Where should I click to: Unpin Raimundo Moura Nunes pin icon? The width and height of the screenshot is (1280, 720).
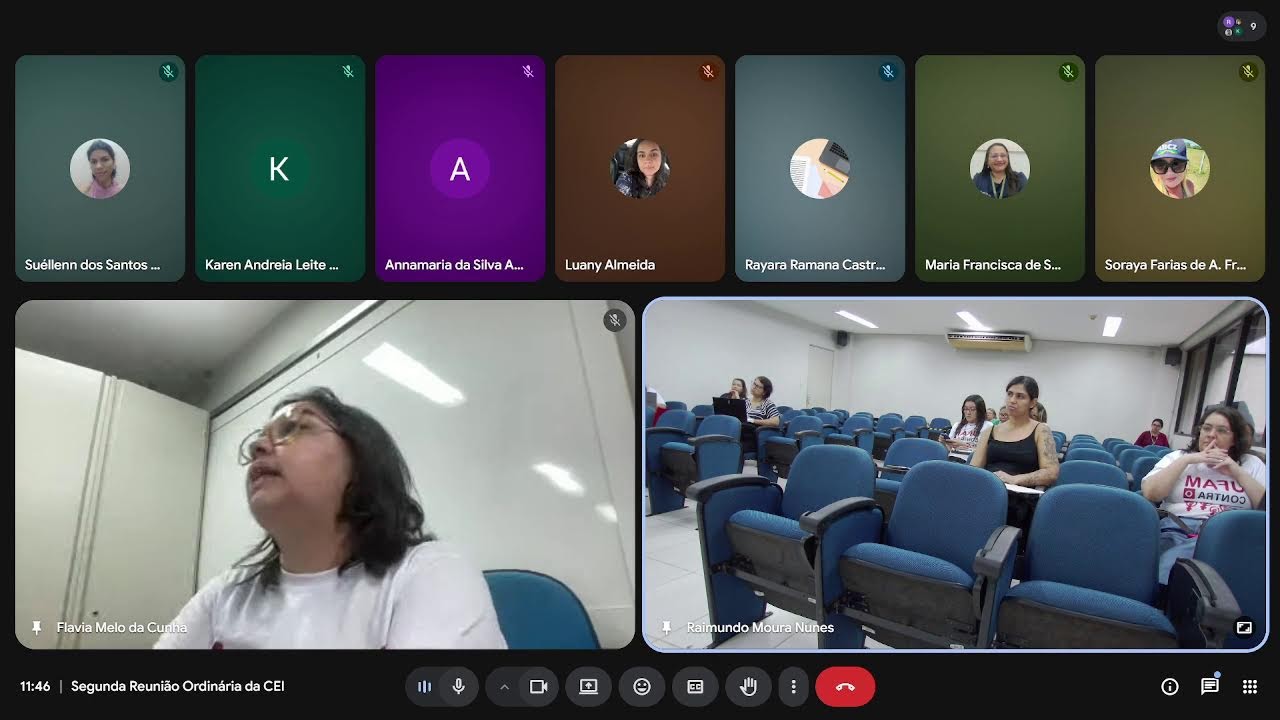666,628
